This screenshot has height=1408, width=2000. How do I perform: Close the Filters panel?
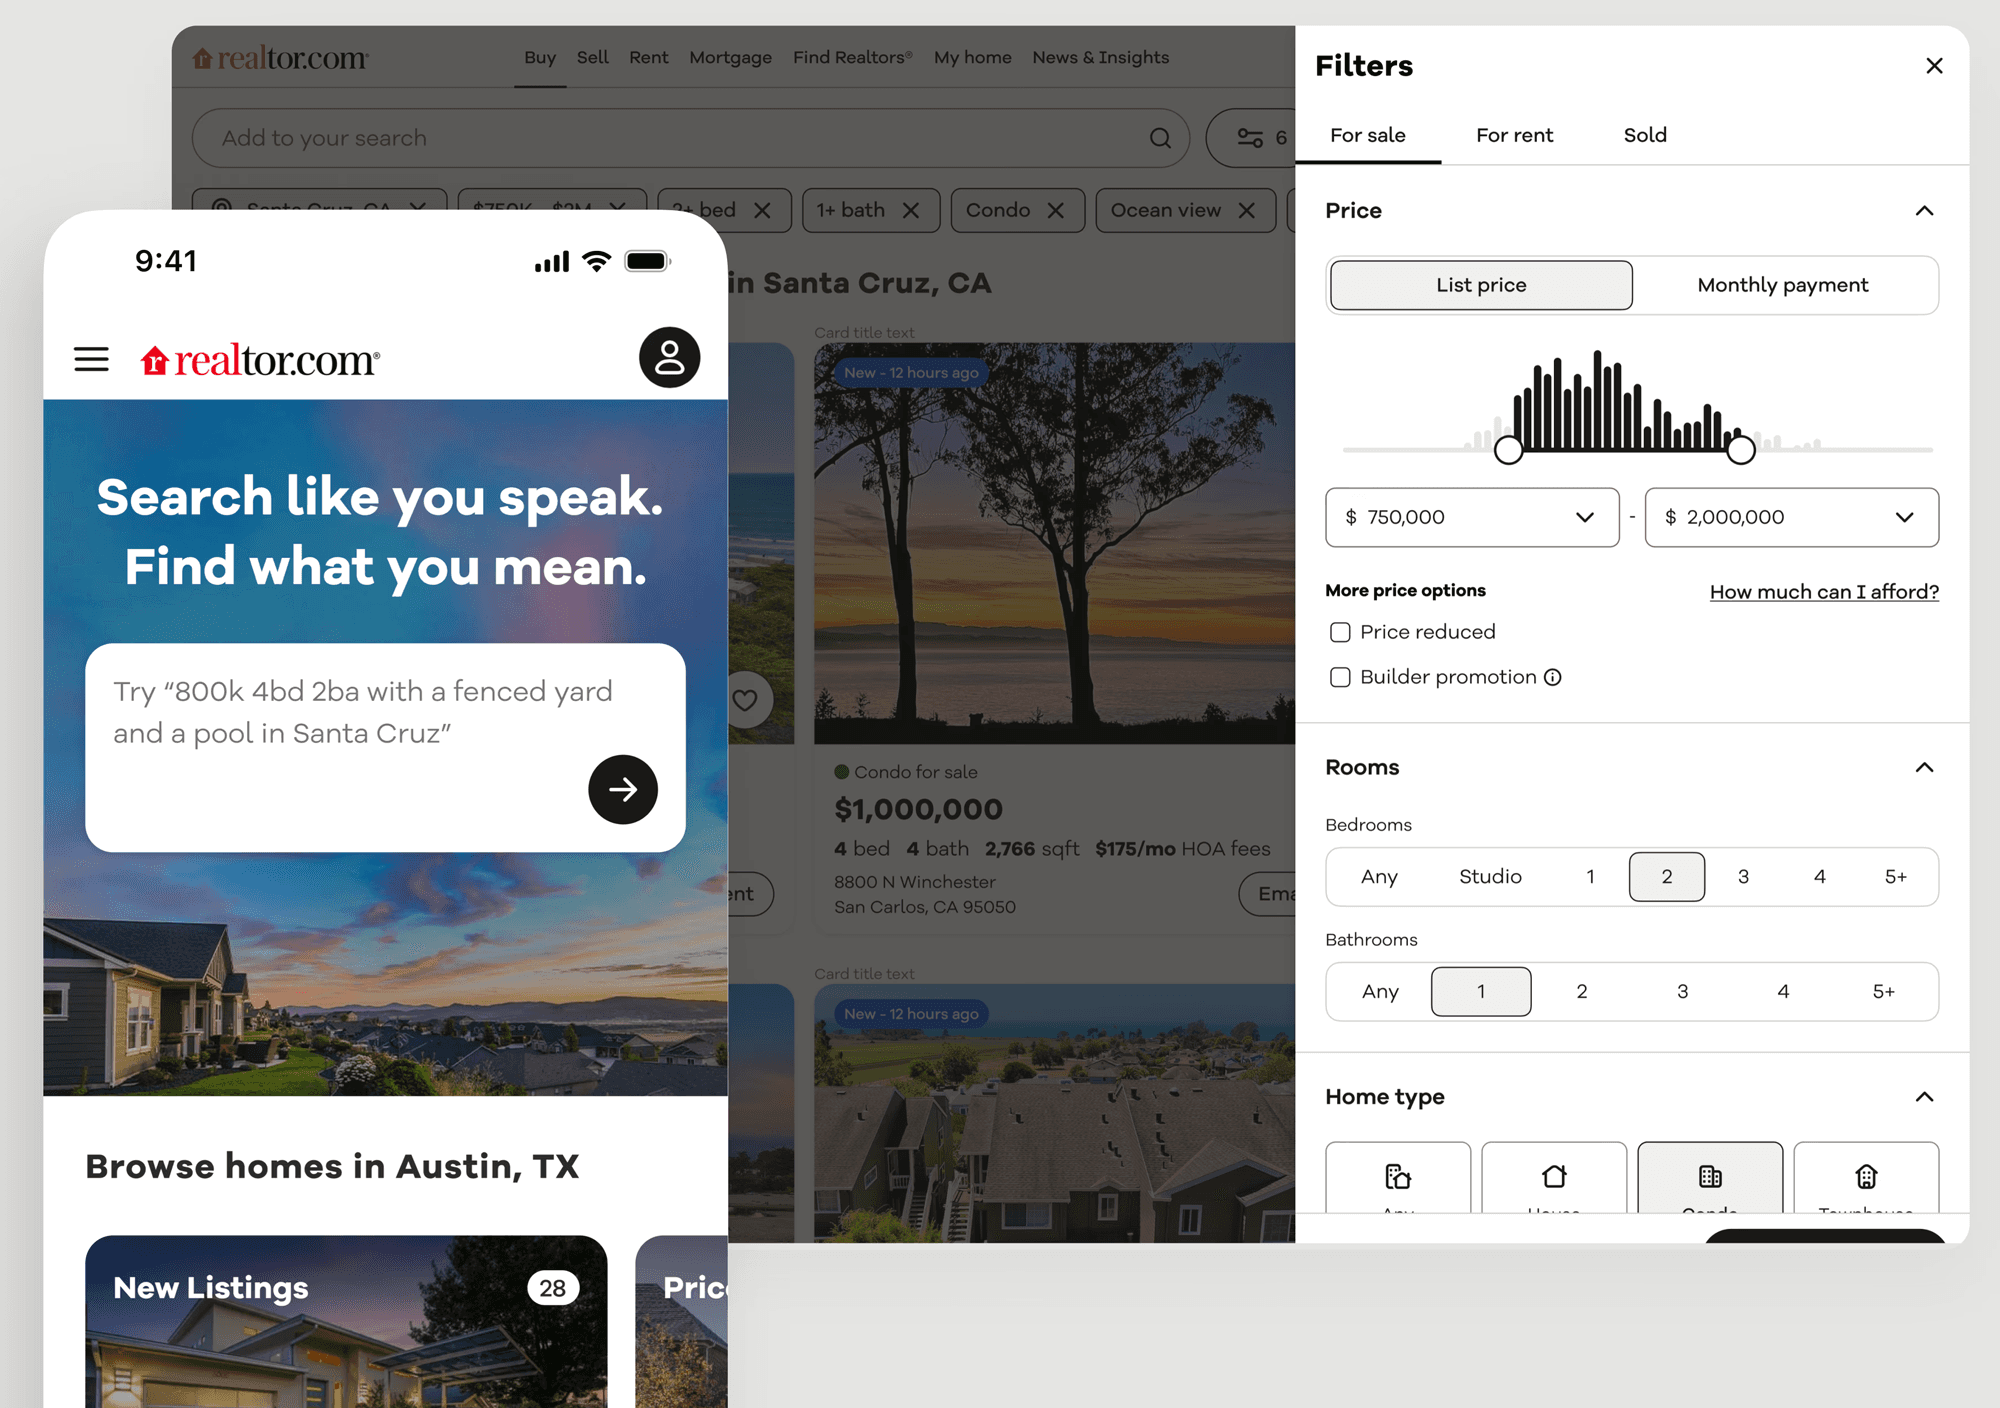[x=1934, y=66]
